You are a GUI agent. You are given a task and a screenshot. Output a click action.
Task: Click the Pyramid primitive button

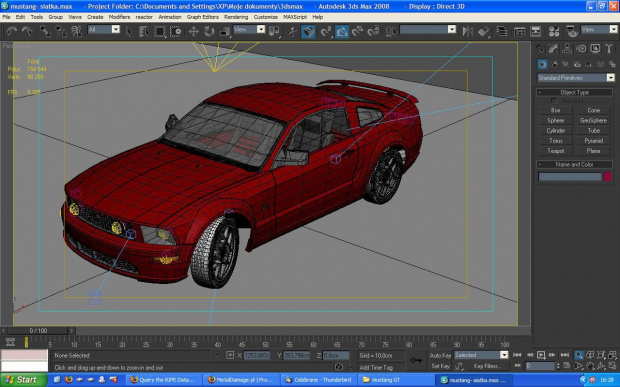(593, 141)
